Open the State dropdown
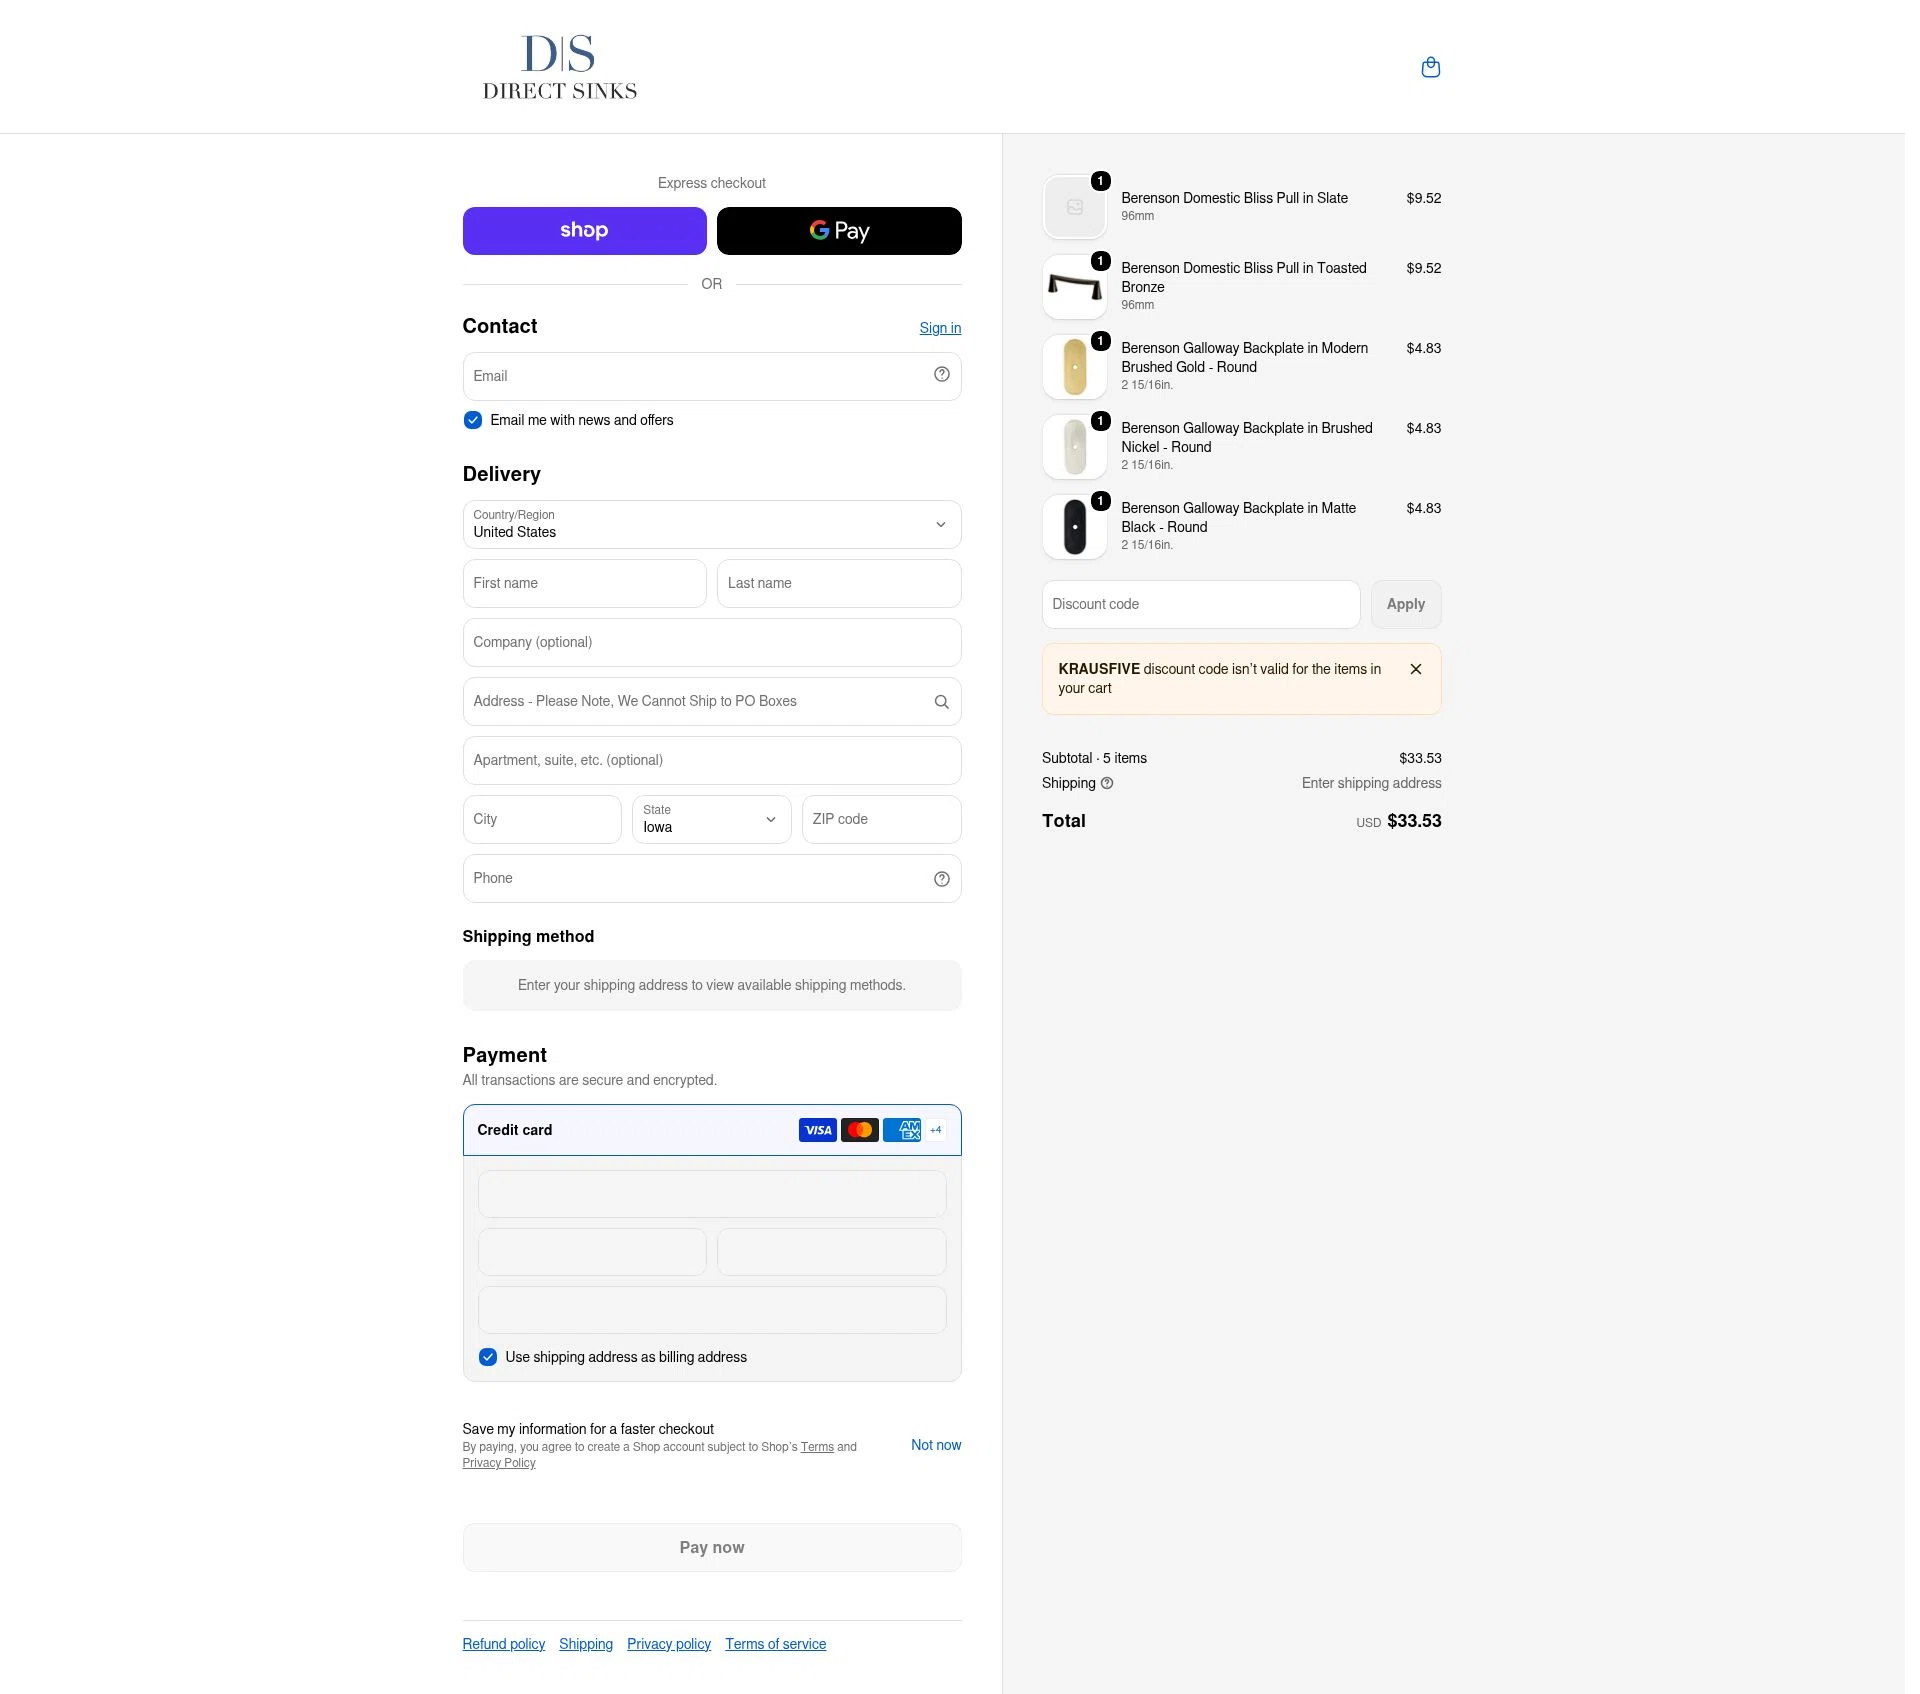The height and width of the screenshot is (1694, 1920). [712, 820]
